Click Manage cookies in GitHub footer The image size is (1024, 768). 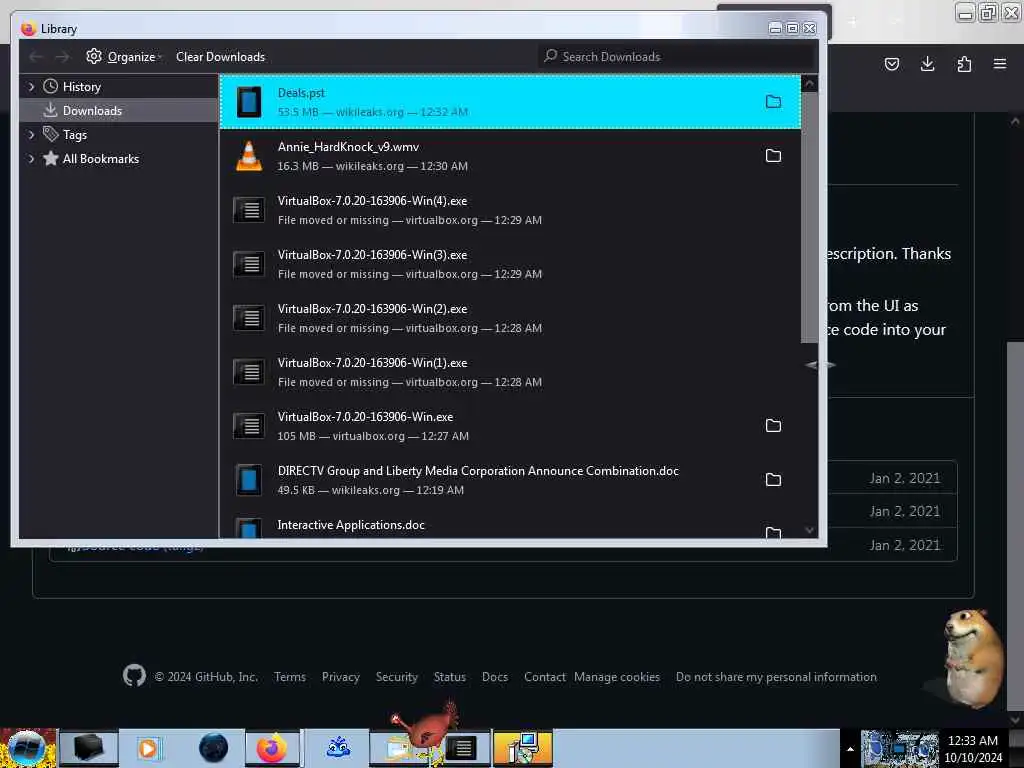[x=616, y=677]
